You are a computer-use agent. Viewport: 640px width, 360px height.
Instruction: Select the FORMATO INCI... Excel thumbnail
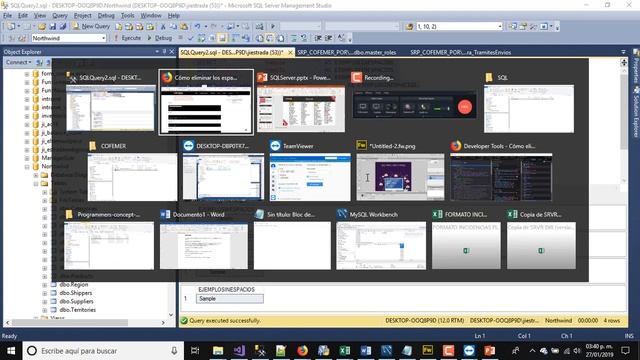[x=466, y=239]
